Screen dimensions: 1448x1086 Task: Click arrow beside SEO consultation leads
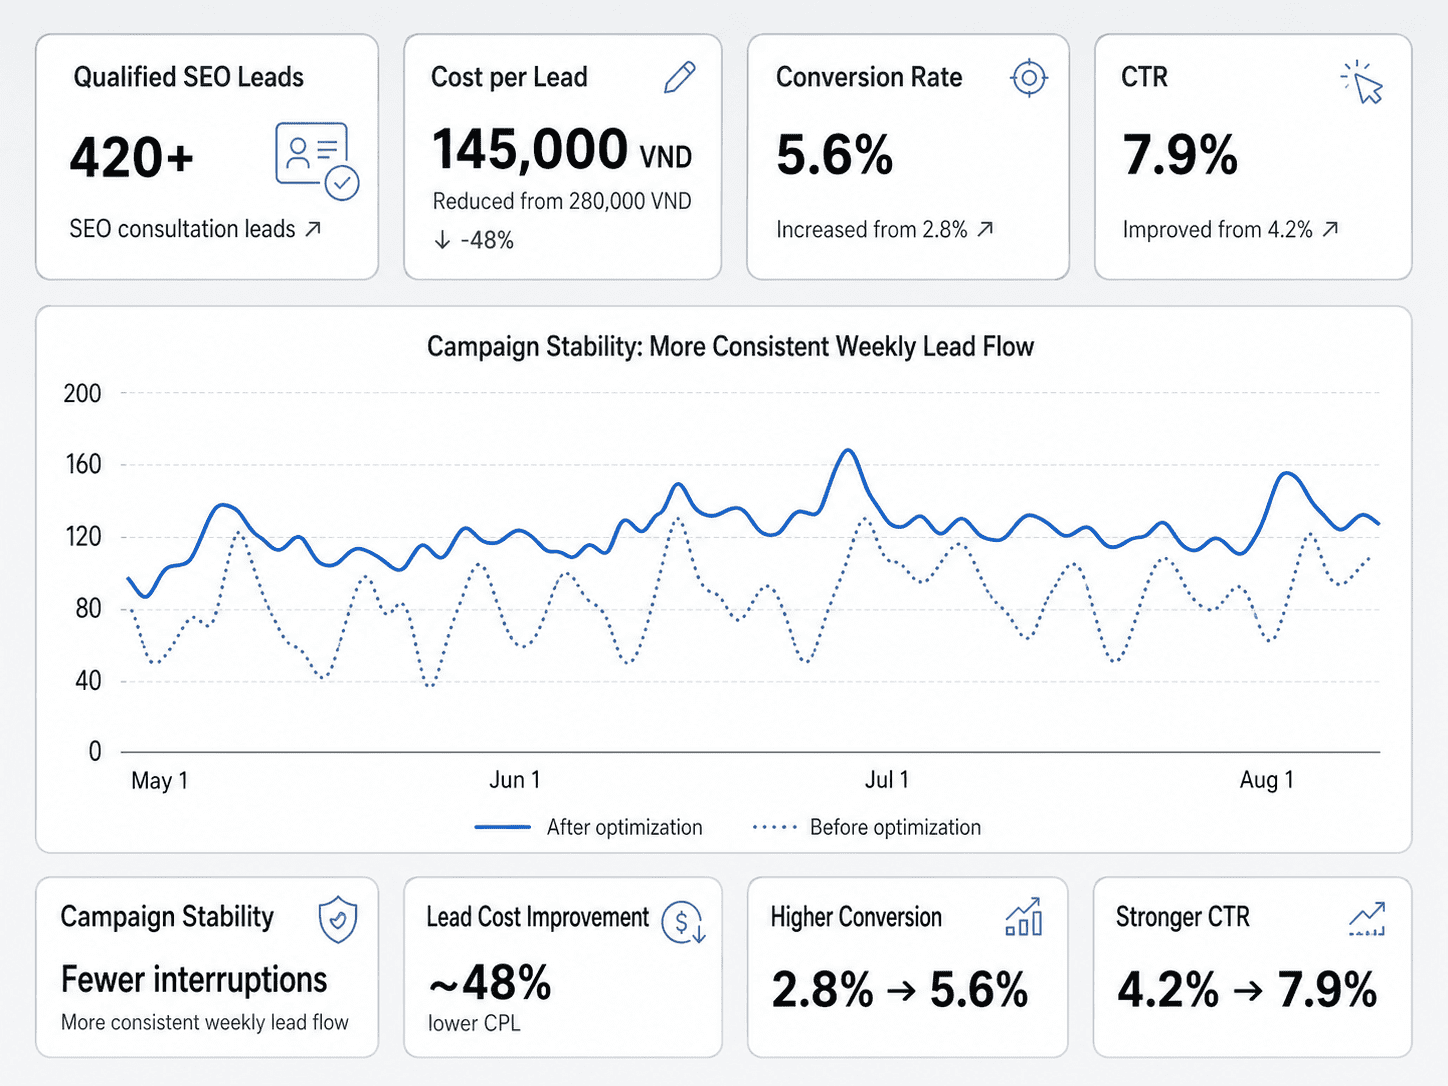[x=313, y=229]
